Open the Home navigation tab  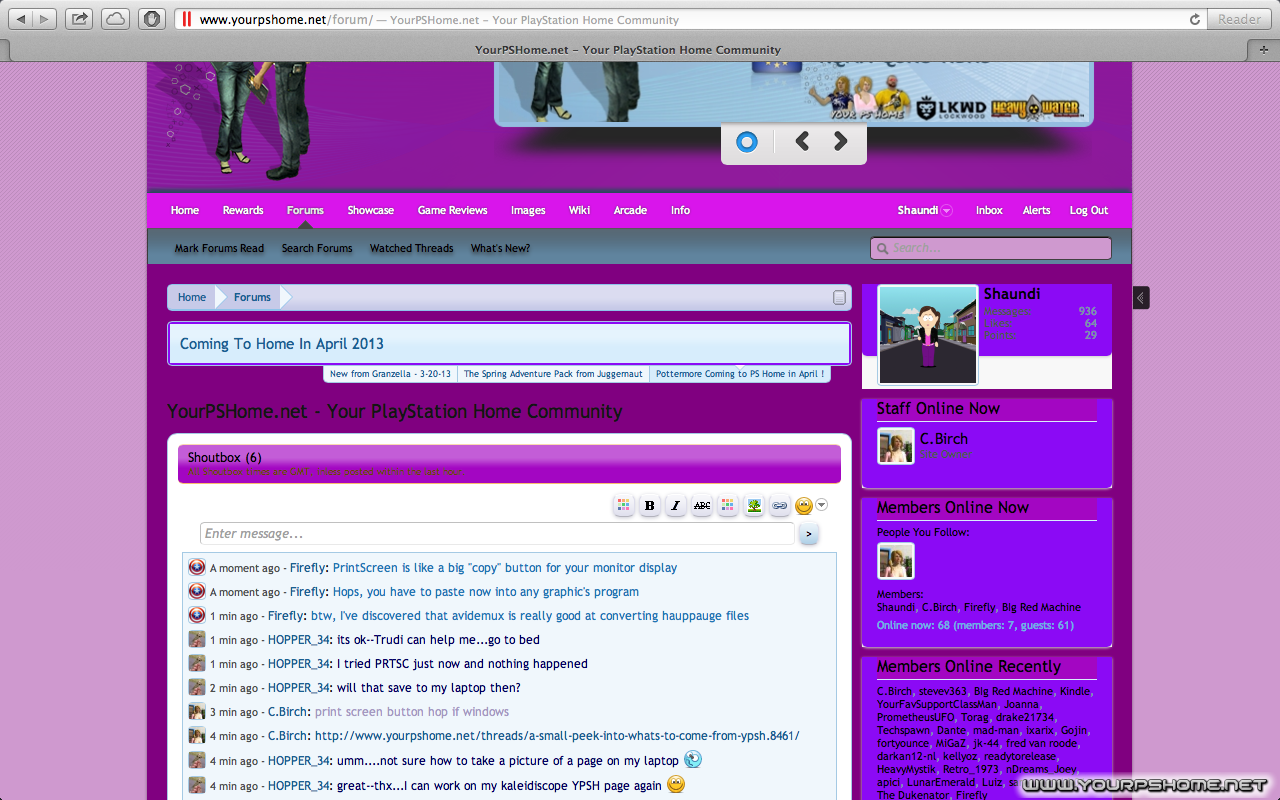[185, 210]
